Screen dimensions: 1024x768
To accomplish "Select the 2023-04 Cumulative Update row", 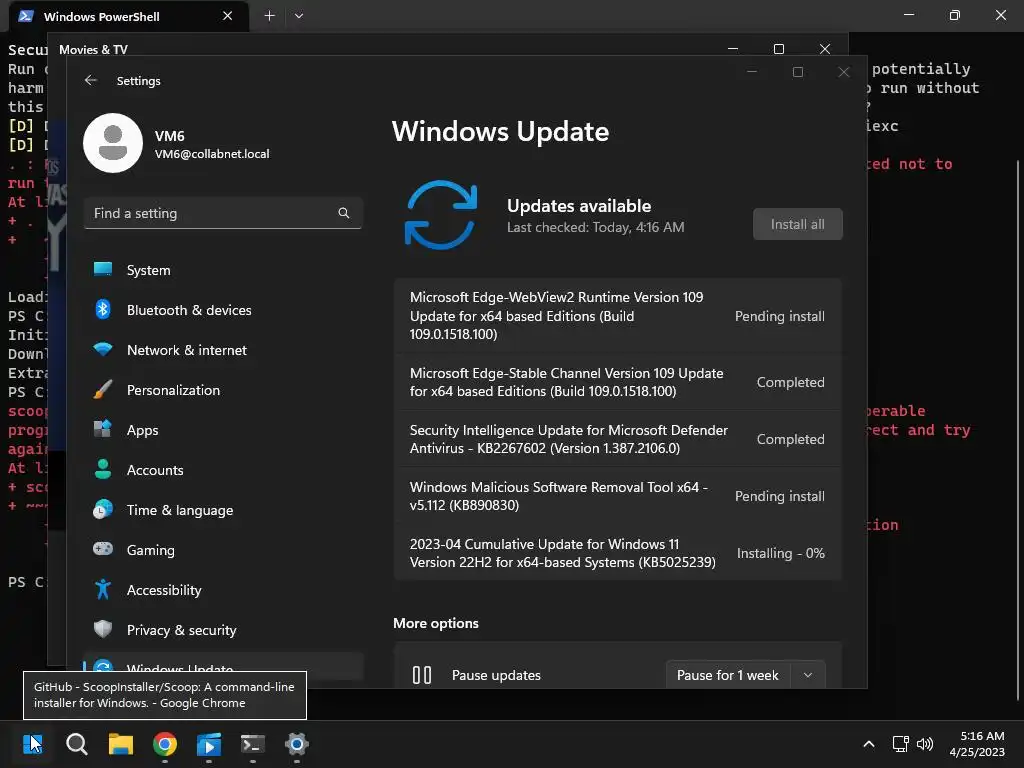I will point(617,552).
